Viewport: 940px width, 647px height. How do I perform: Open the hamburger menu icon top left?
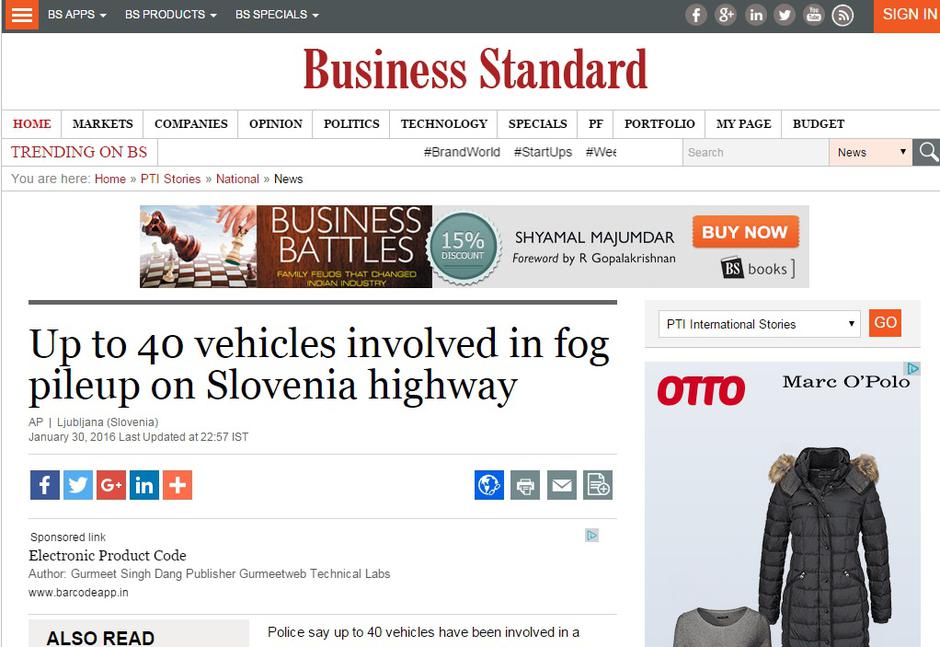(x=21, y=15)
